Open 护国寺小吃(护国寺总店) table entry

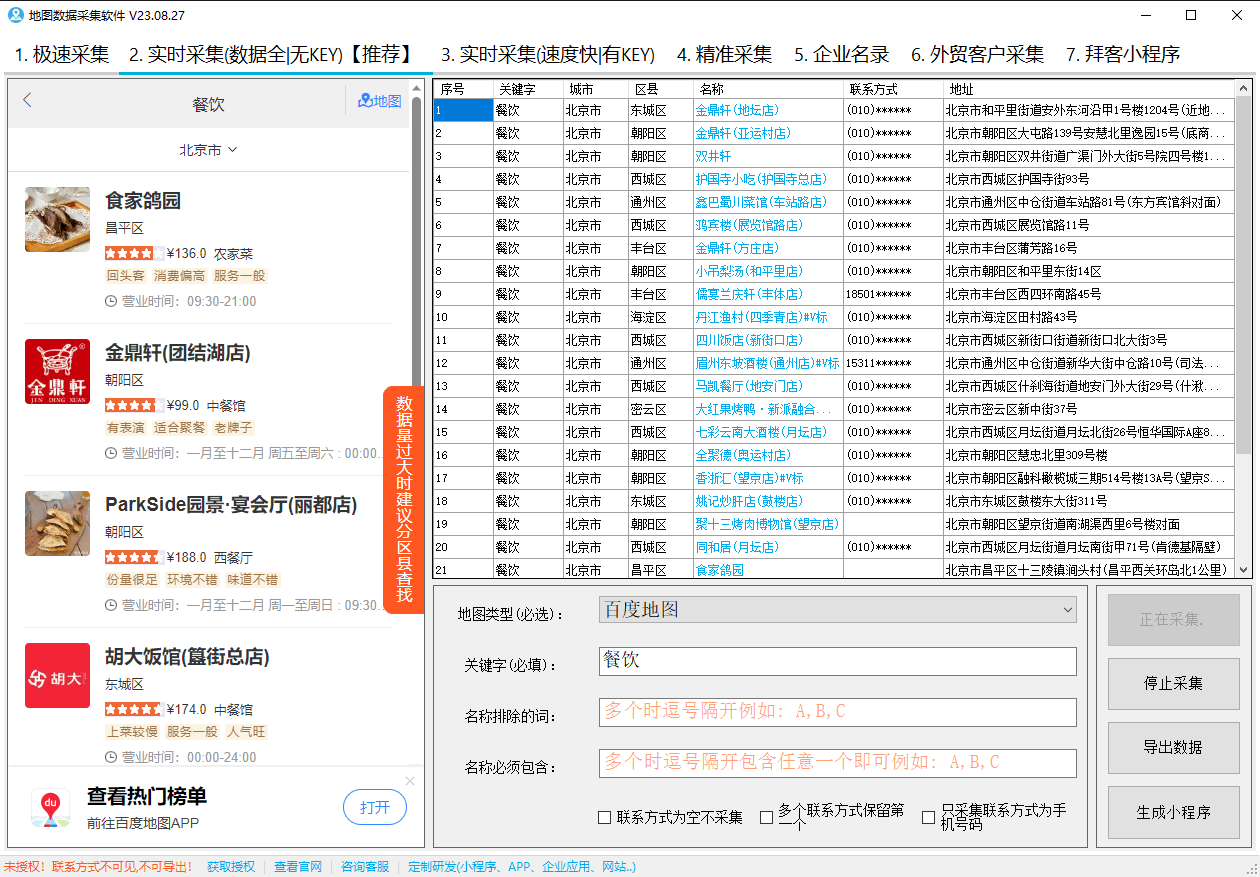[x=761, y=179]
